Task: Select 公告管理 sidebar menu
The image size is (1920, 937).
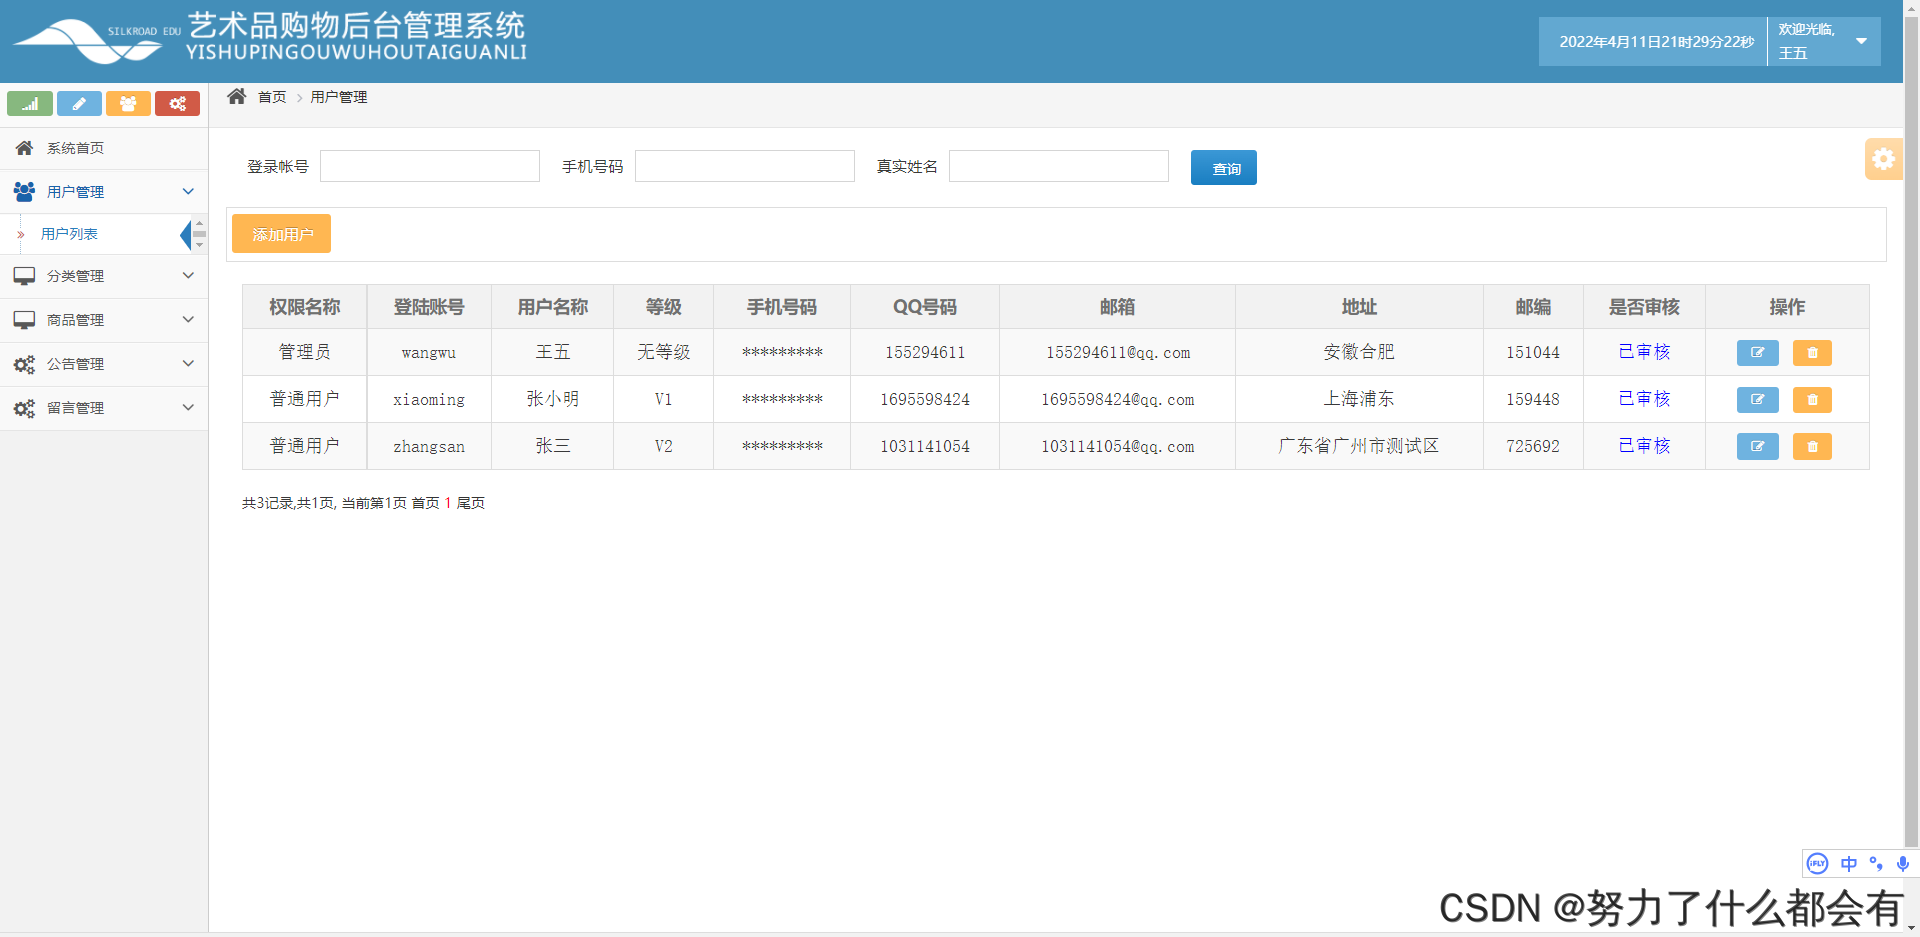Action: point(104,364)
